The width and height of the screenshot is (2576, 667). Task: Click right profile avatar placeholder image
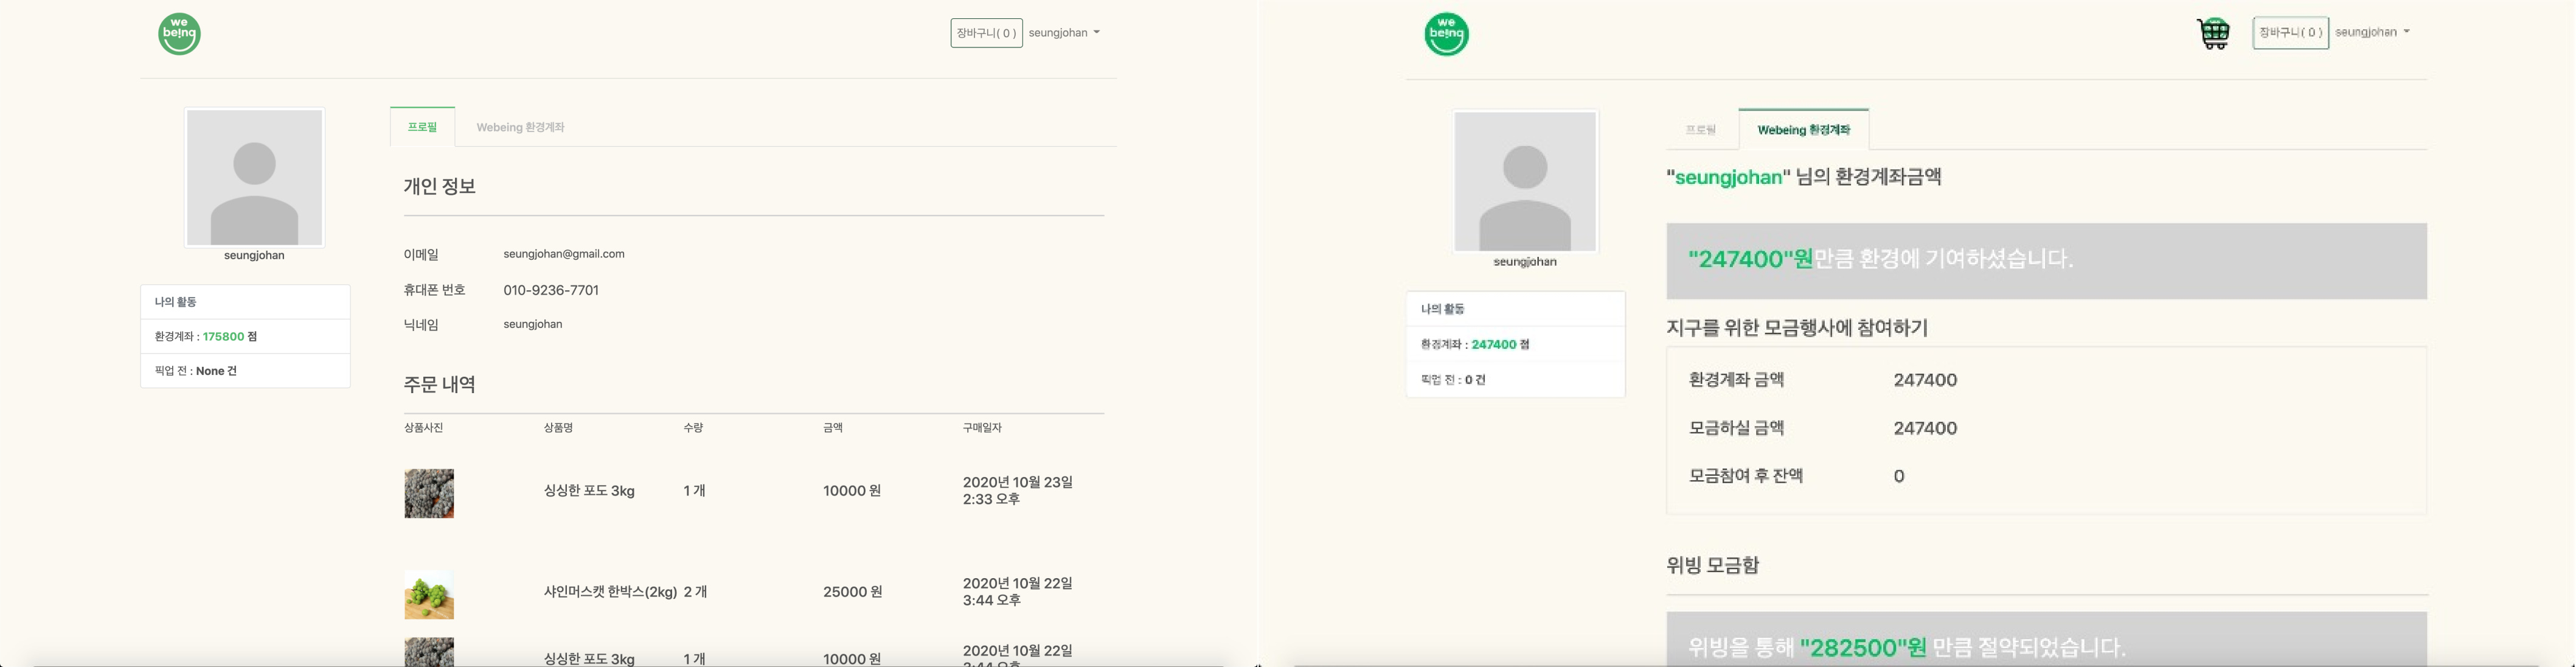pyautogui.click(x=1525, y=181)
